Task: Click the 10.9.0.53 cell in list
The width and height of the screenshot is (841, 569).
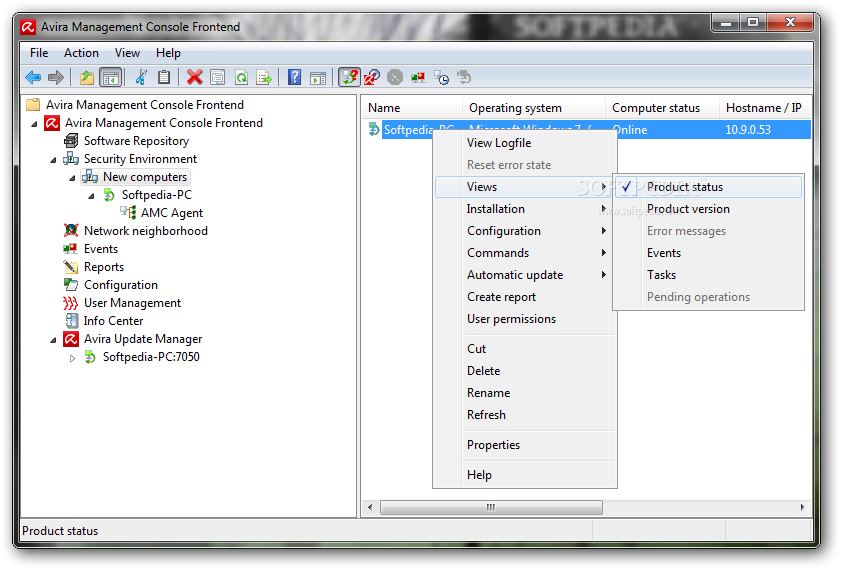Action: pos(748,130)
